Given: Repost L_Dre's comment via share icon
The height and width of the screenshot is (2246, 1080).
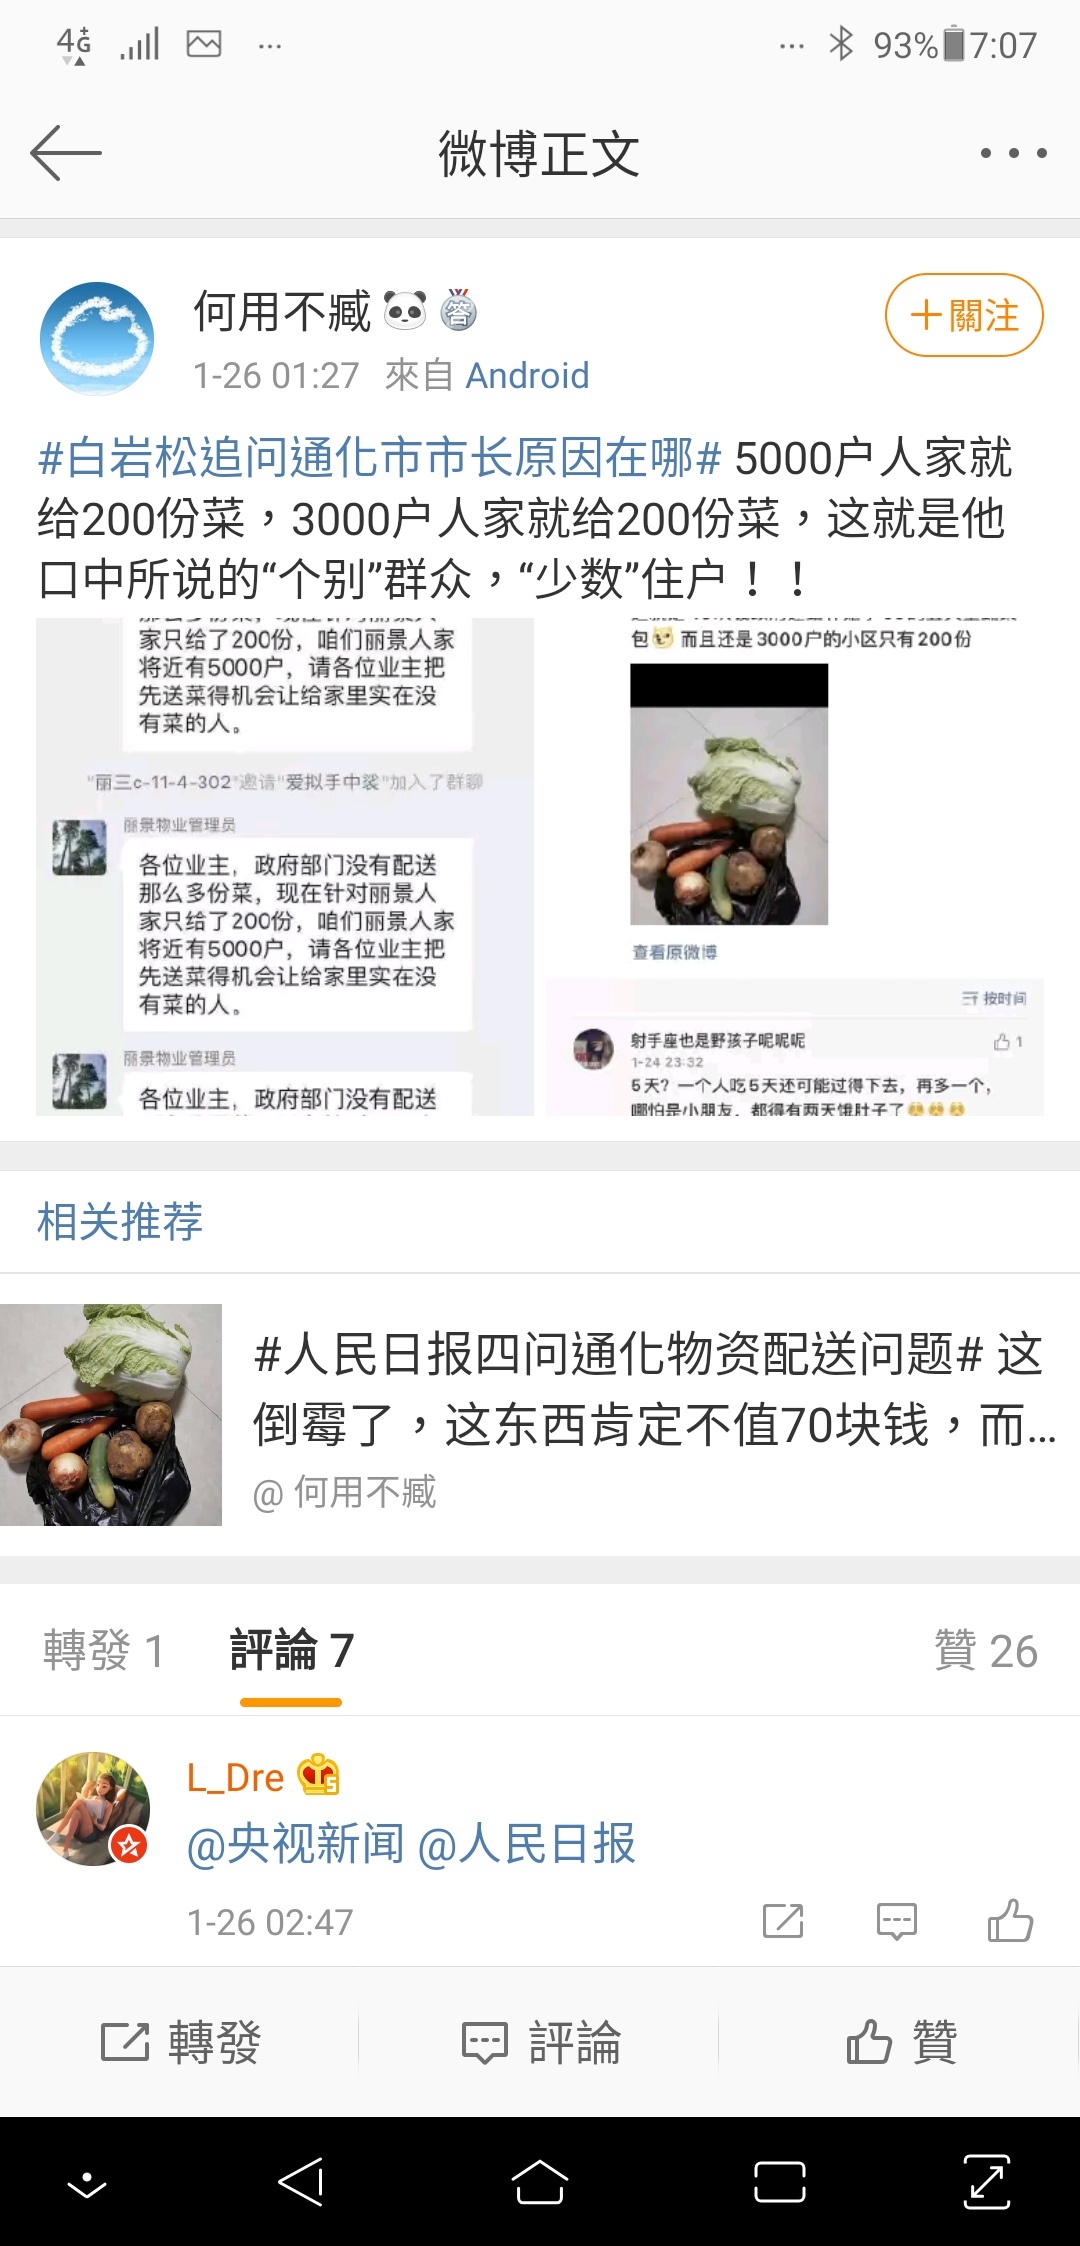Looking at the screenshot, I should [x=783, y=1921].
